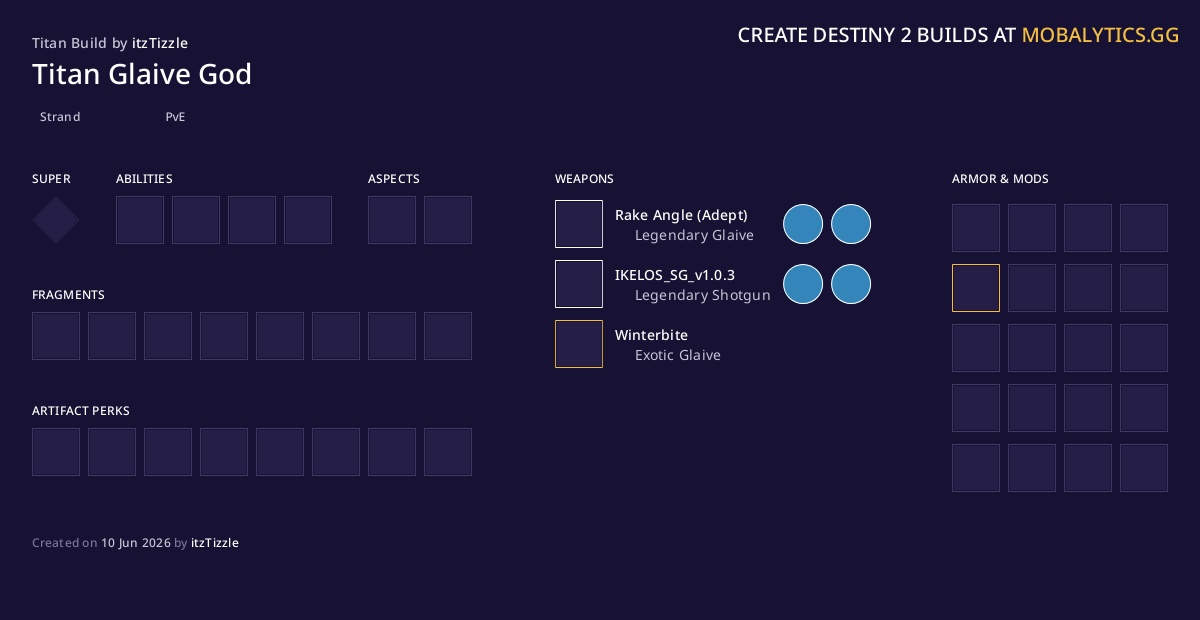
Task: Click itzTizzle in the created-on footer
Action: coord(215,543)
